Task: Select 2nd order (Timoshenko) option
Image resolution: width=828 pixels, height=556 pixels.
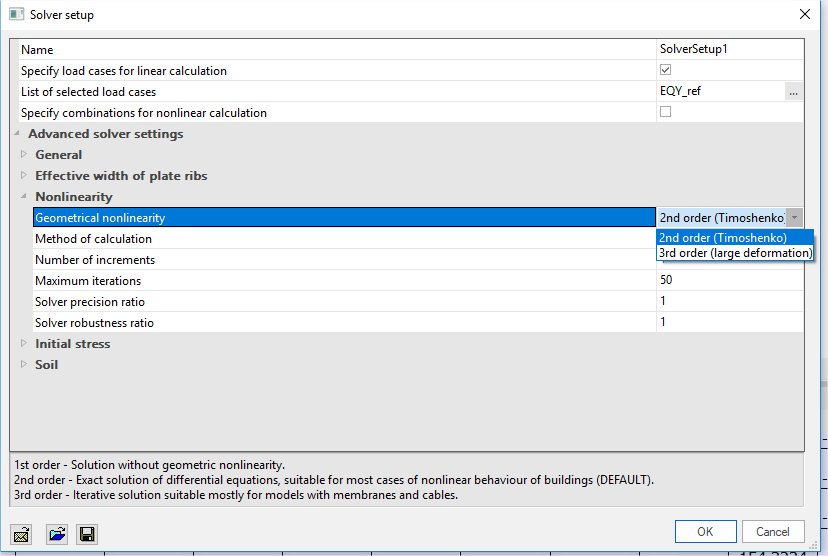Action: pyautogui.click(x=723, y=238)
